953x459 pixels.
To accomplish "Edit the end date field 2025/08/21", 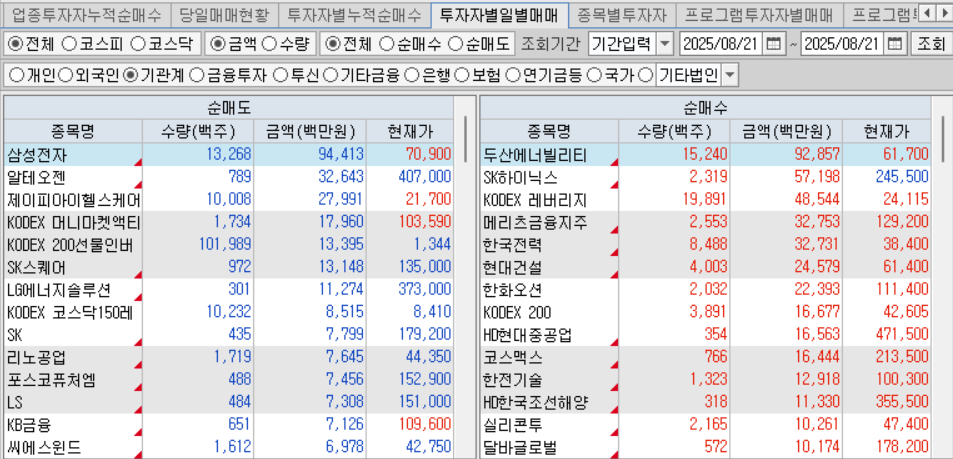I will [844, 44].
